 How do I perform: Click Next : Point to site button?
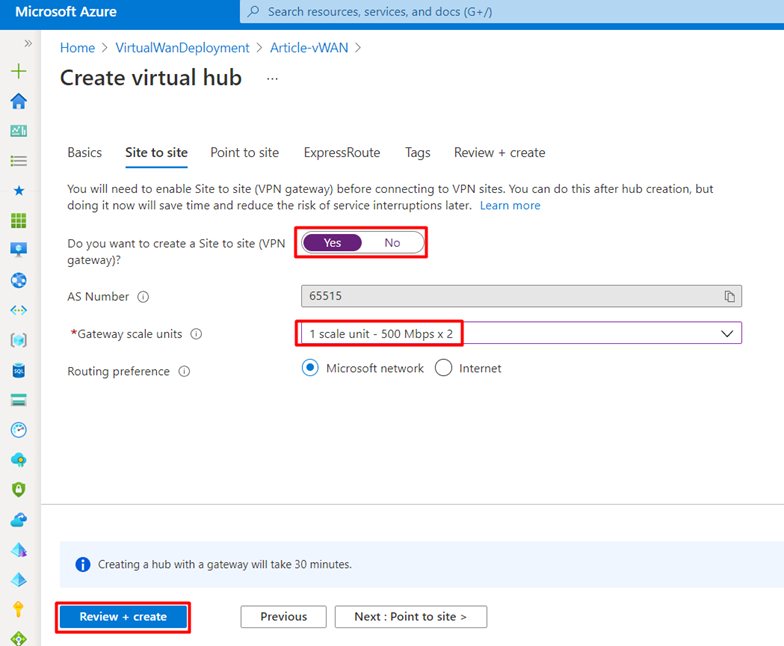[410, 617]
